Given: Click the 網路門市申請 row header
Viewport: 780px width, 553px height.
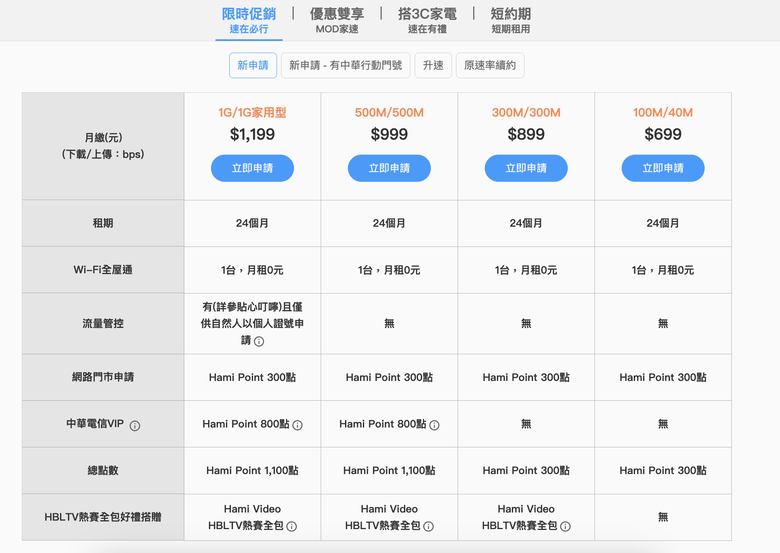Looking at the screenshot, I should 103,377.
